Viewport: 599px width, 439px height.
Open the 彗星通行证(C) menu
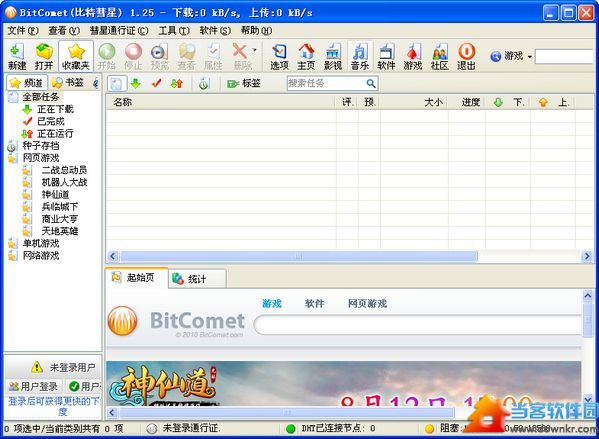pos(119,31)
